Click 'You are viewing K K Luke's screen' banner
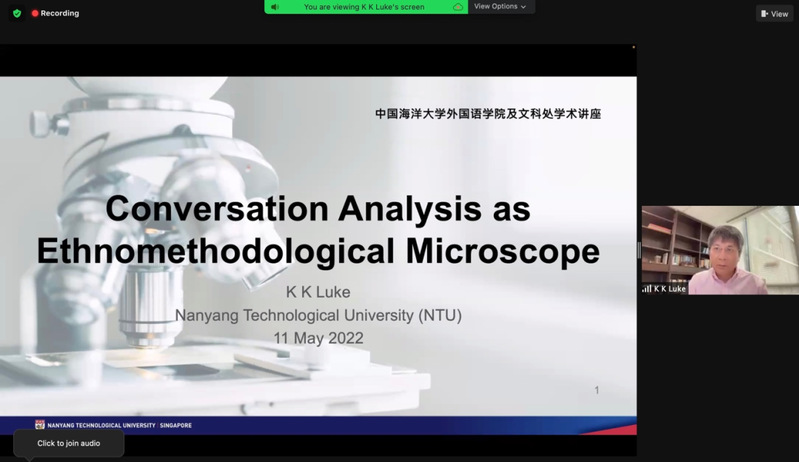 point(364,7)
